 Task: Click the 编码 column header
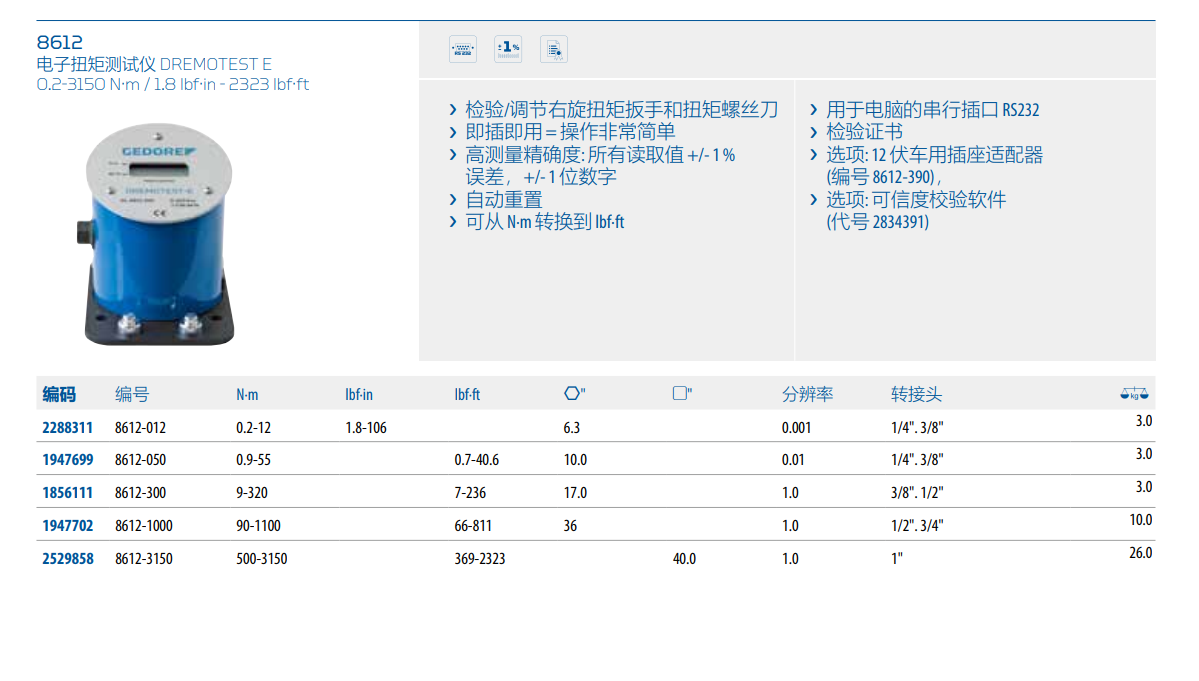[x=59, y=394]
